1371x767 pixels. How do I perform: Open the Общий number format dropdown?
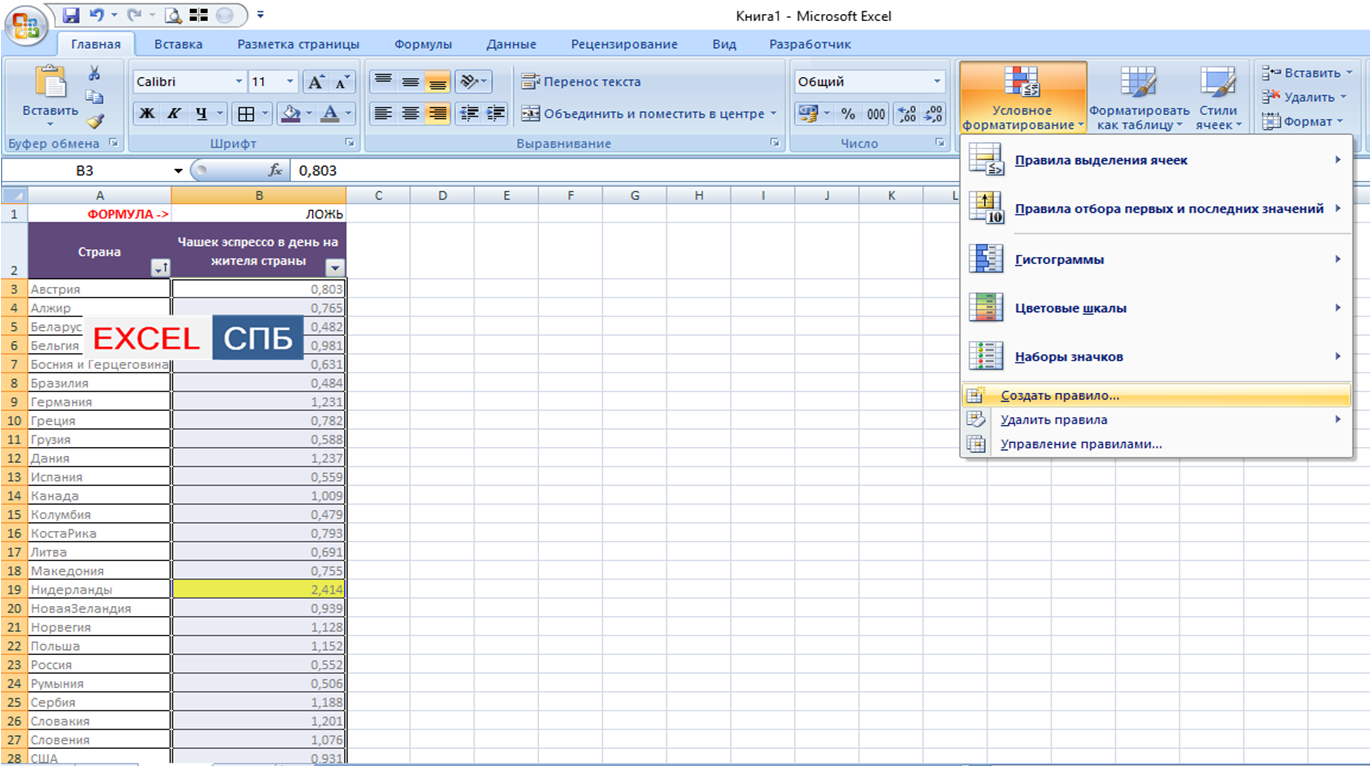pyautogui.click(x=937, y=82)
